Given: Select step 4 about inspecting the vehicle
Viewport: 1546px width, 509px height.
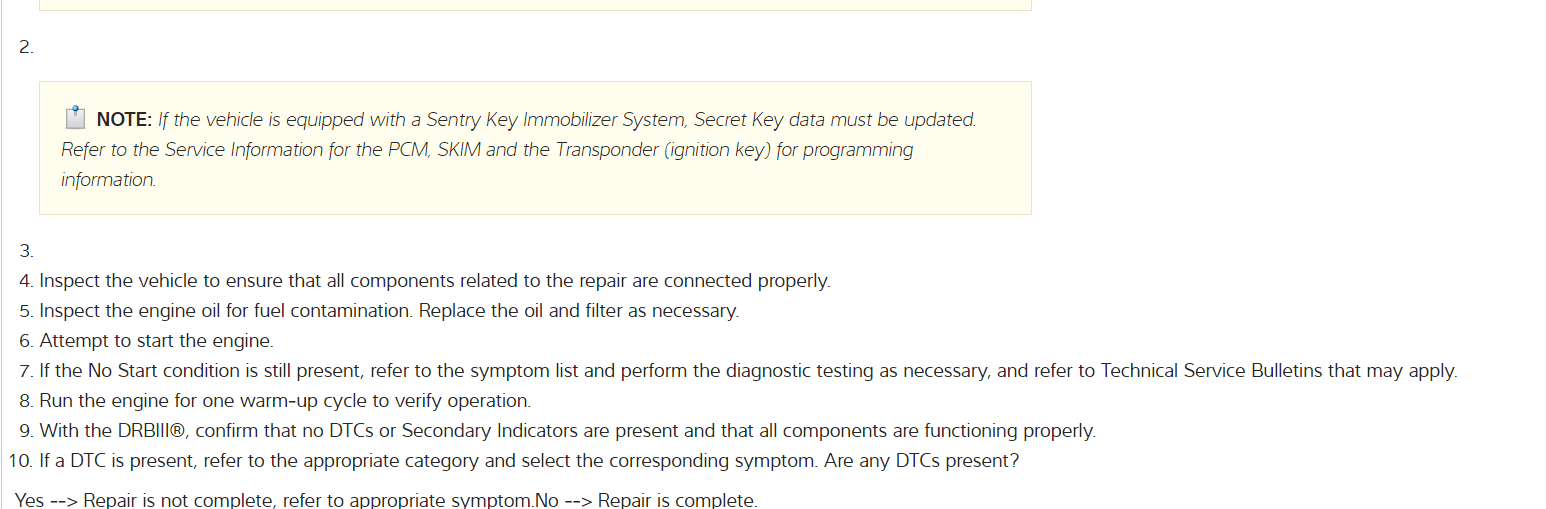Looking at the screenshot, I should coord(434,281).
